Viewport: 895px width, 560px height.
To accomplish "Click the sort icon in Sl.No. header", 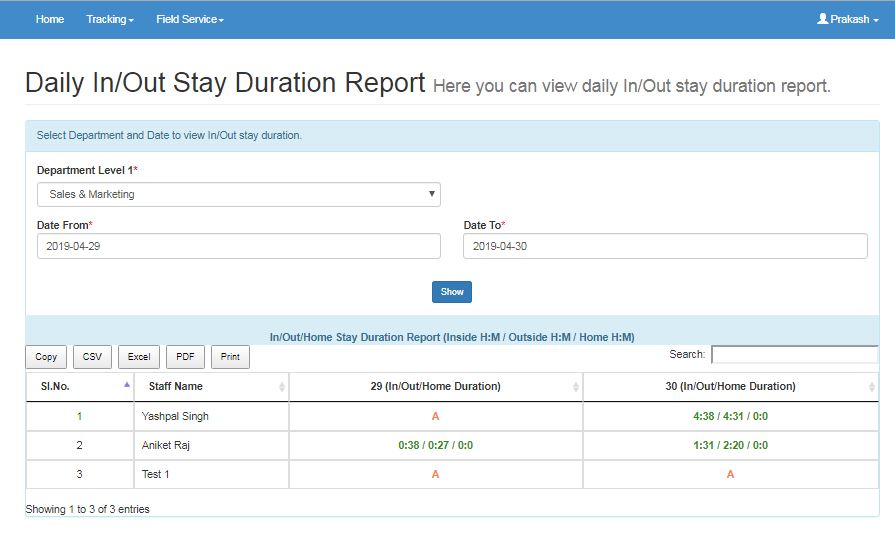I will 127,386.
